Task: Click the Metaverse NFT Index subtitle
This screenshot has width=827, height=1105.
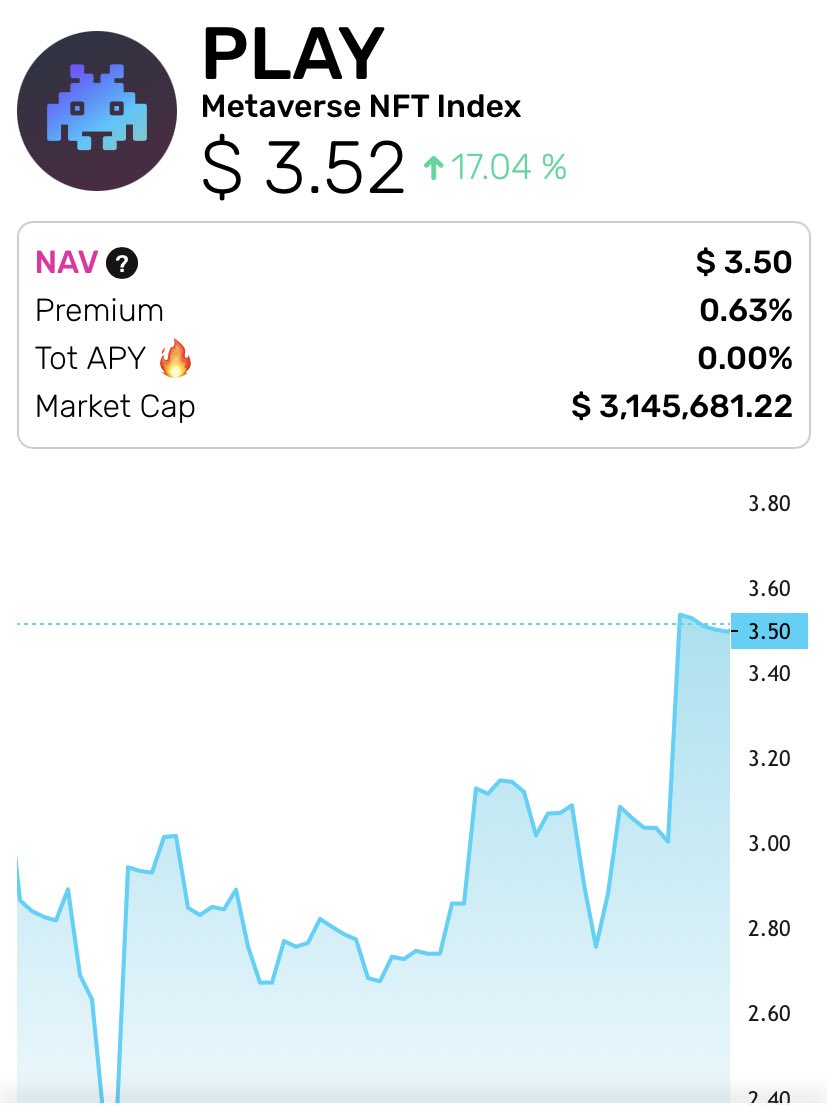Action: tap(361, 106)
